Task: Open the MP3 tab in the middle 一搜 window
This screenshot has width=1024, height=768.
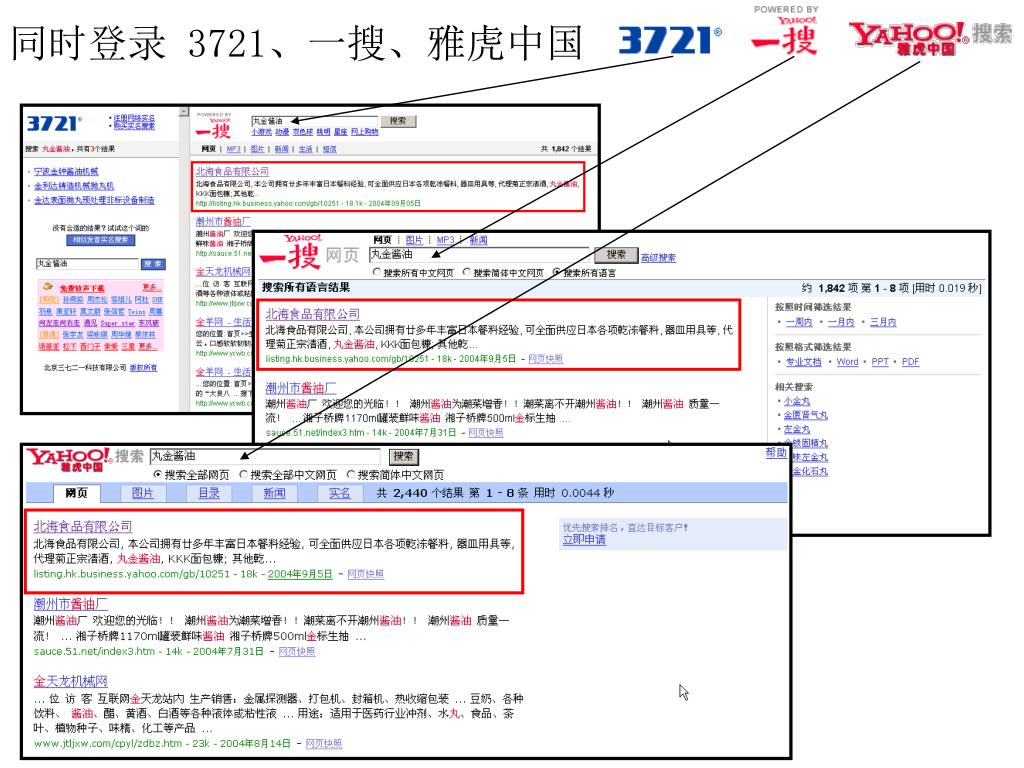Action: point(445,240)
